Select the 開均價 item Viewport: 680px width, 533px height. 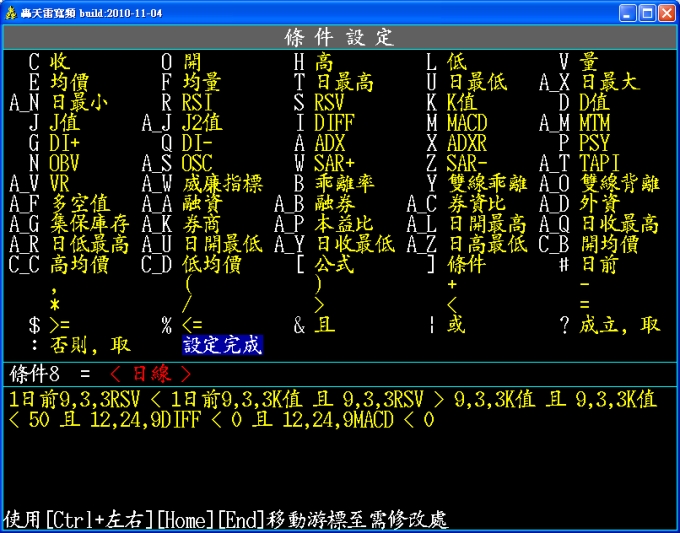pyautogui.click(x=609, y=245)
